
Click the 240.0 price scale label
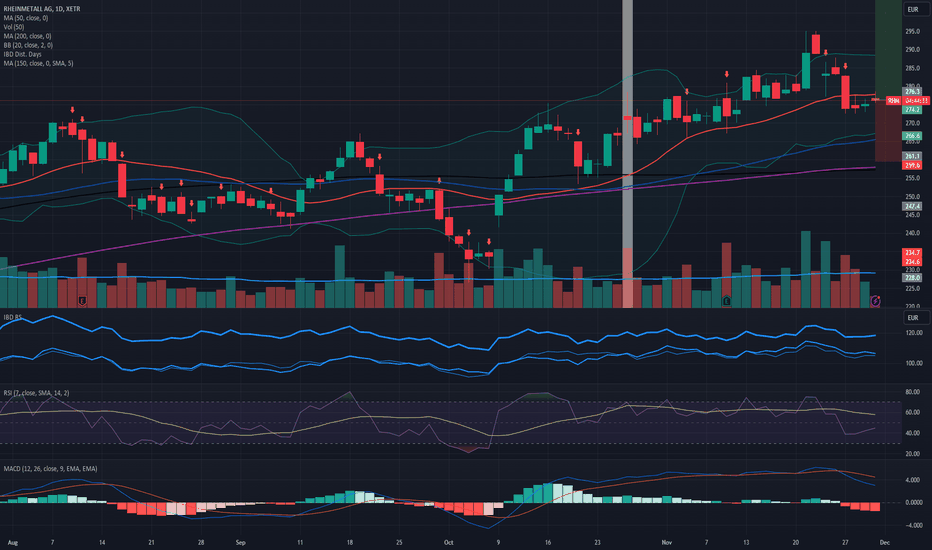[x=912, y=233]
